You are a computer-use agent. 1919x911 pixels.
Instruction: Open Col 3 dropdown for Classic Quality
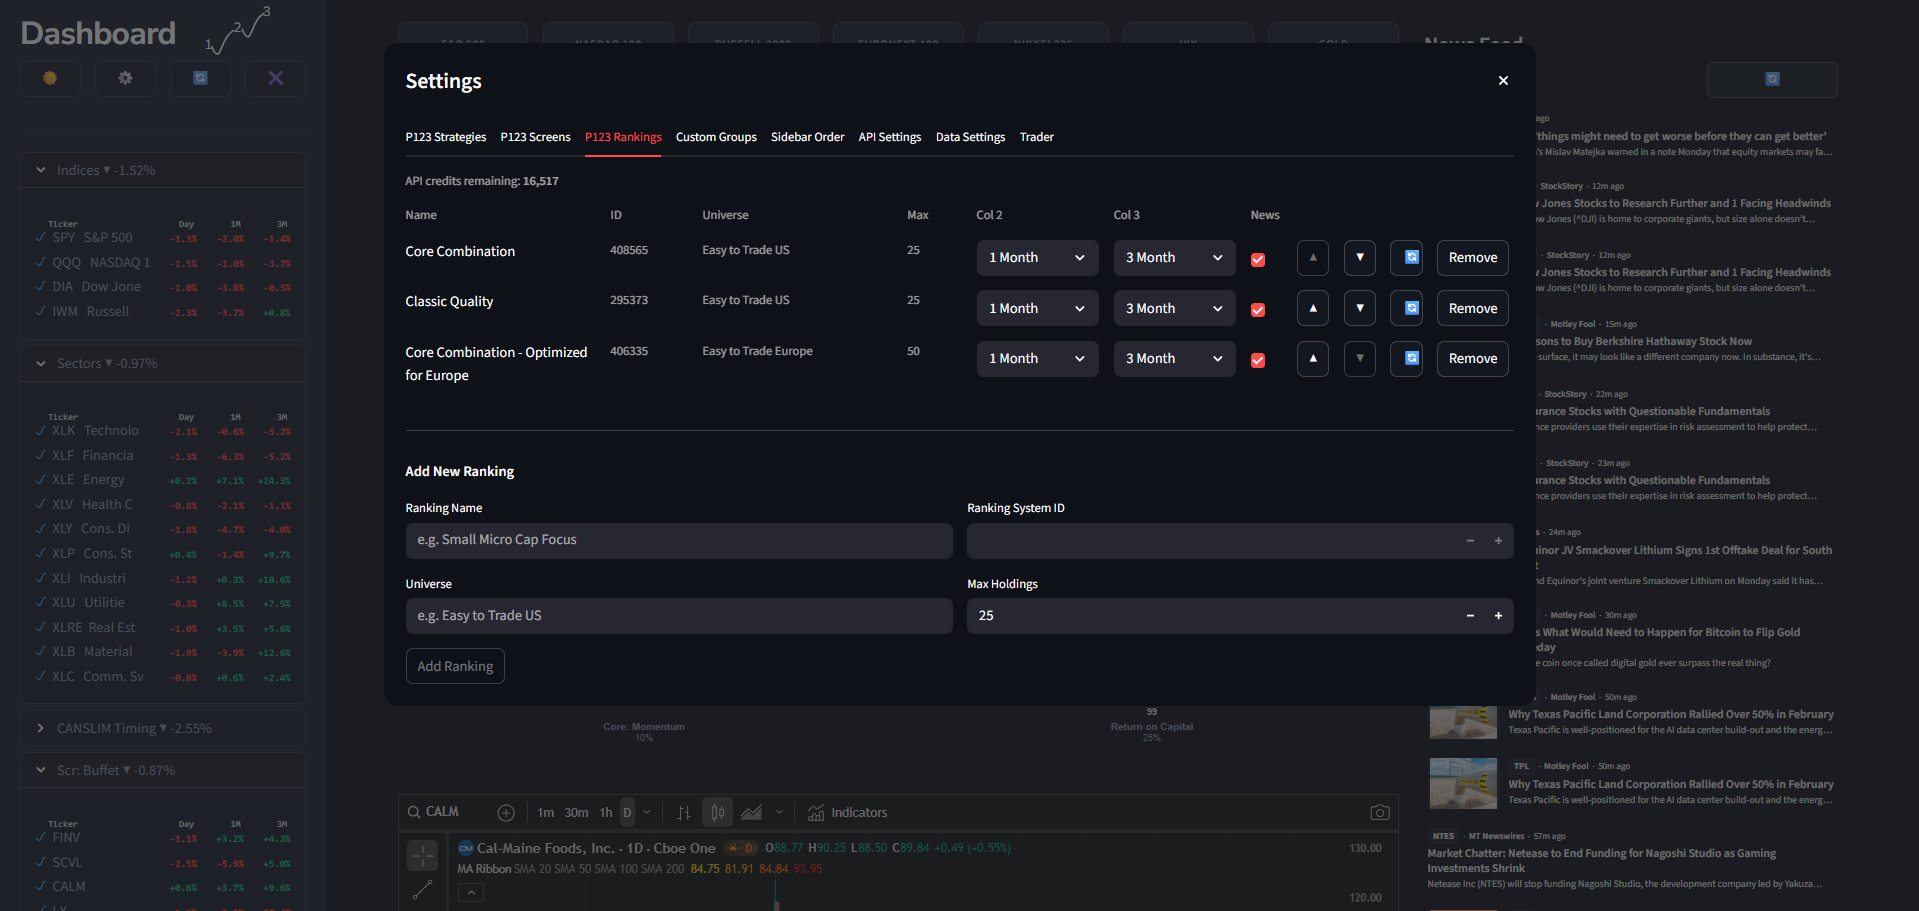pos(1174,308)
